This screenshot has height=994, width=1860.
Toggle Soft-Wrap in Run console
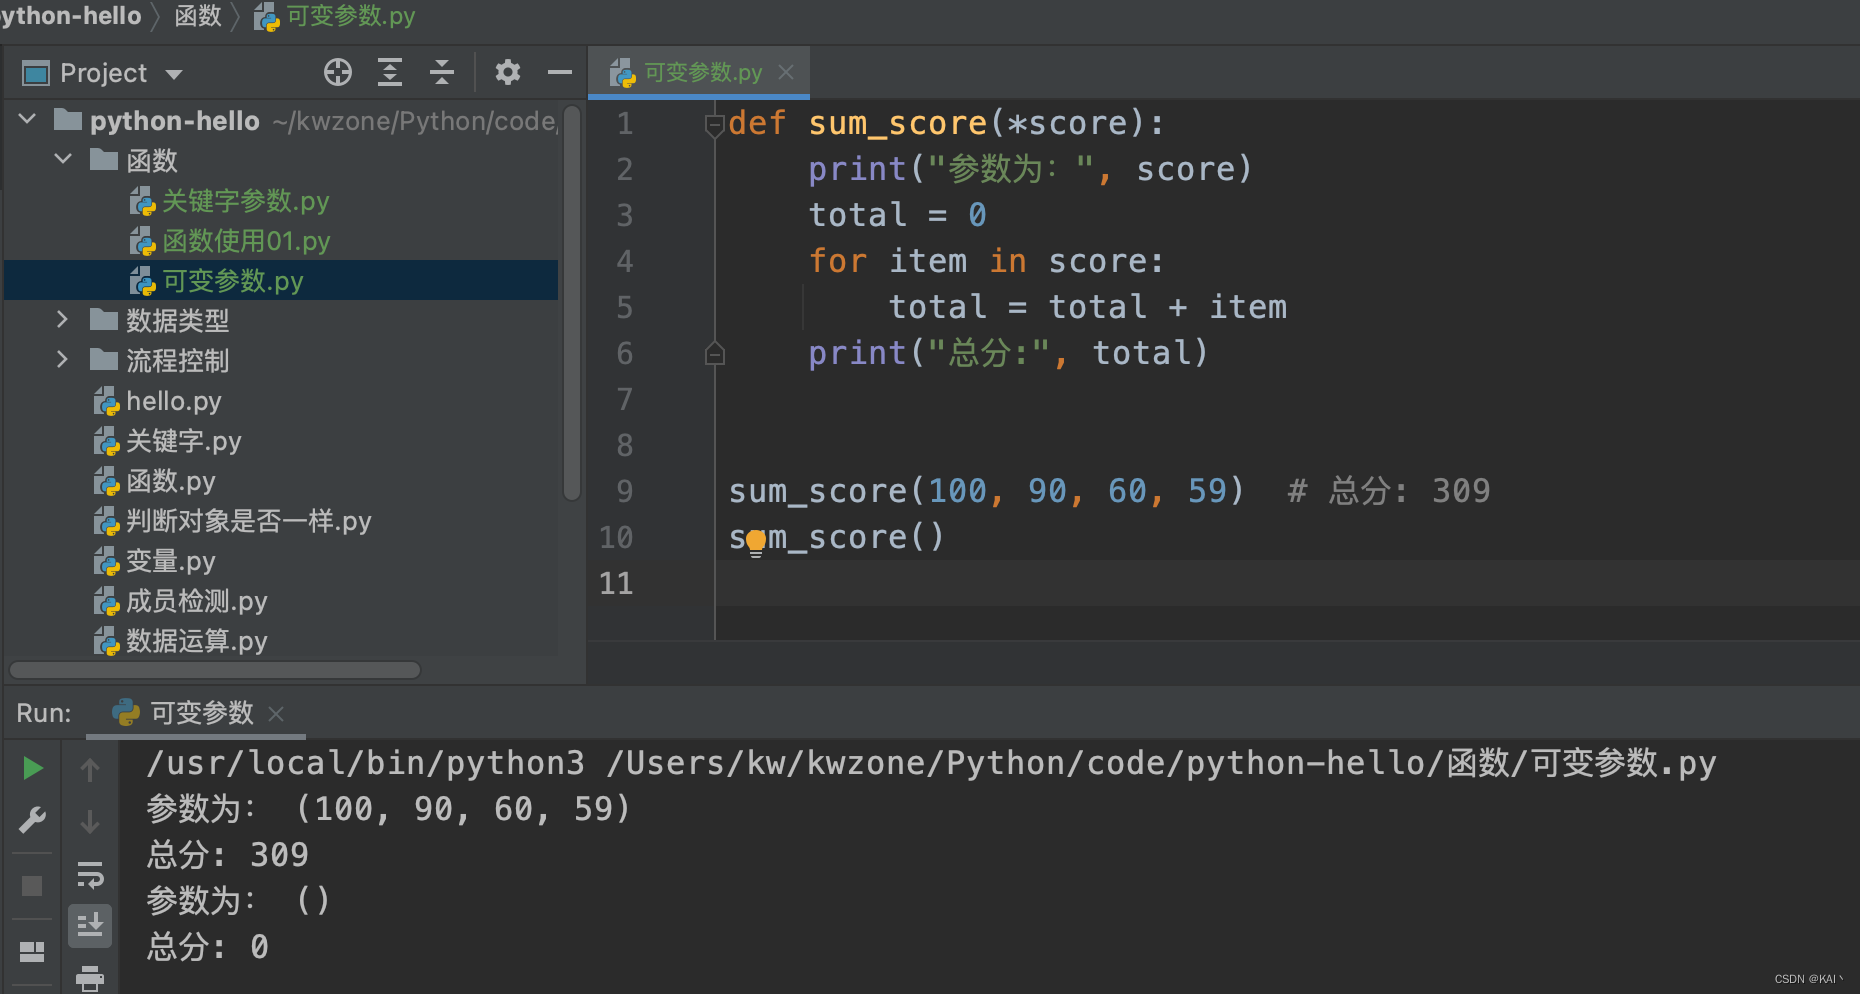90,875
